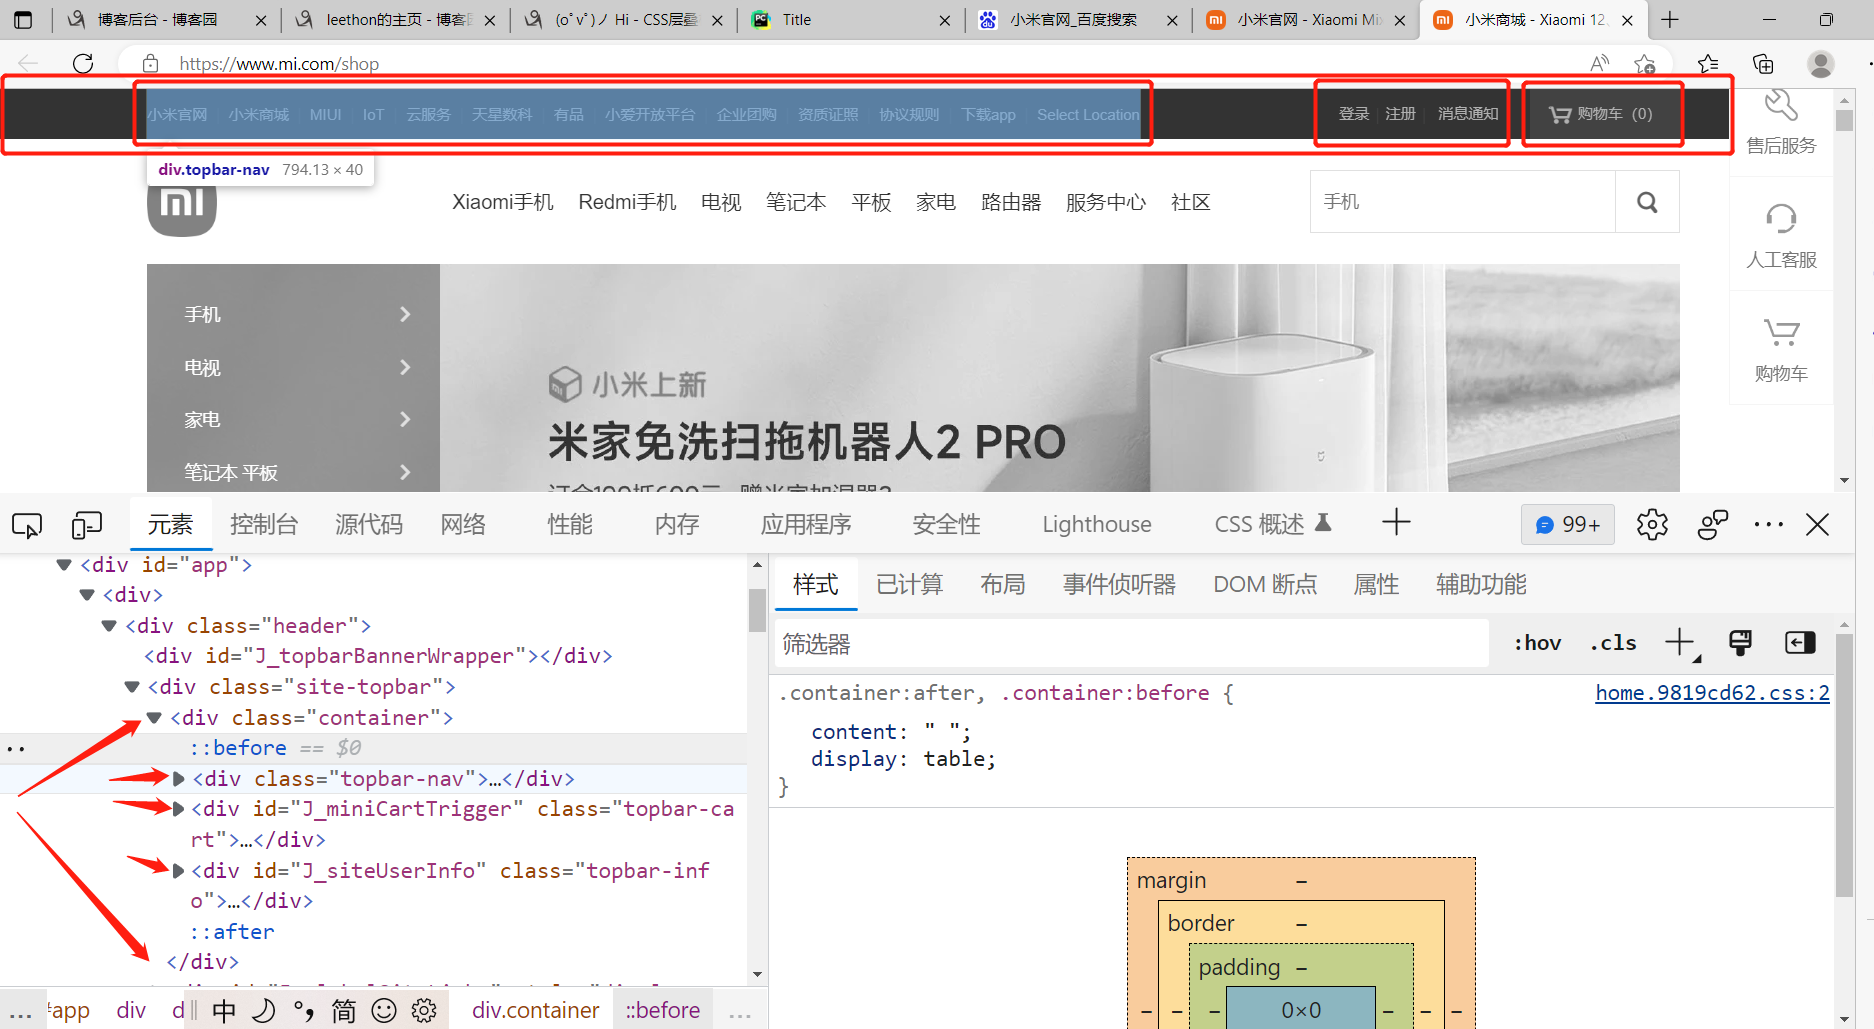The width and height of the screenshot is (1874, 1029).
Task: Expand the 电视 category menu row
Action: [x=294, y=367]
